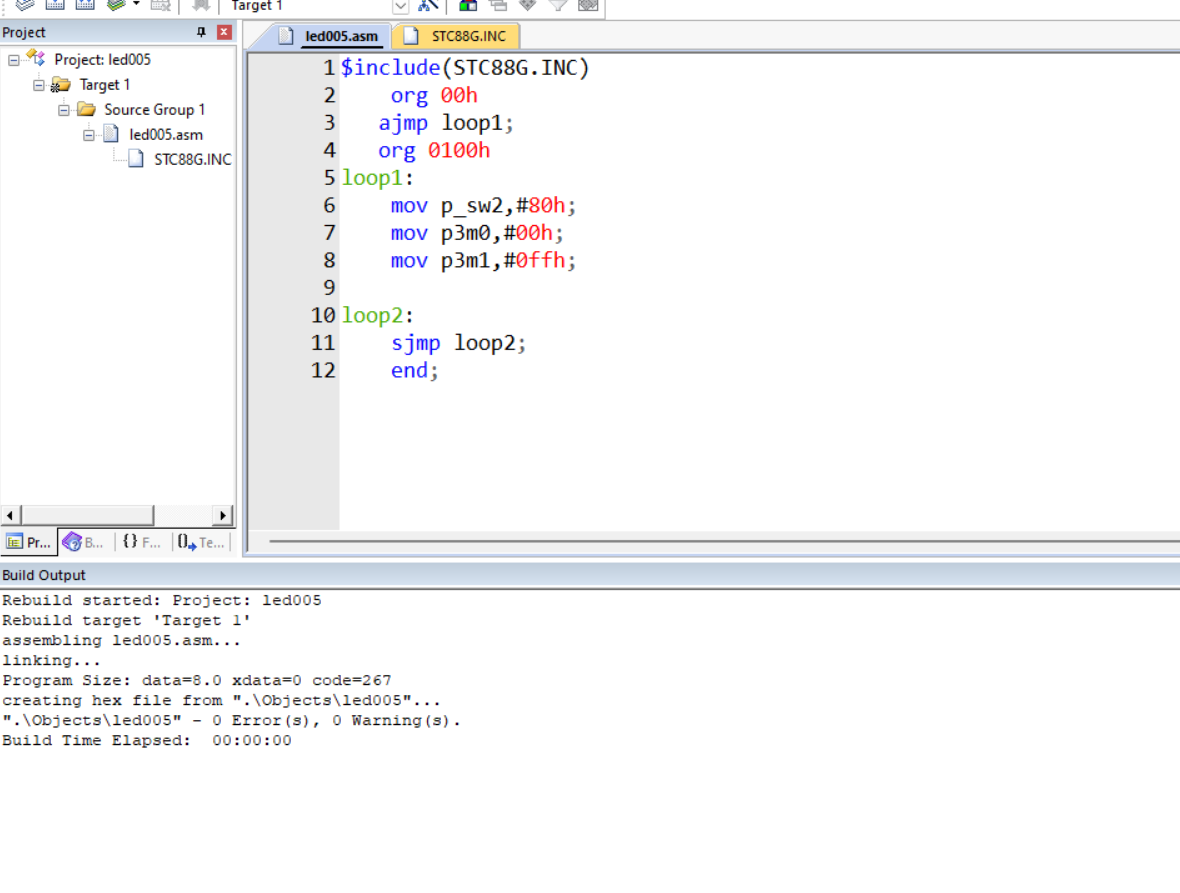
Task: Click the 'mov p3m1,#0ffh;' line
Action: 483,260
